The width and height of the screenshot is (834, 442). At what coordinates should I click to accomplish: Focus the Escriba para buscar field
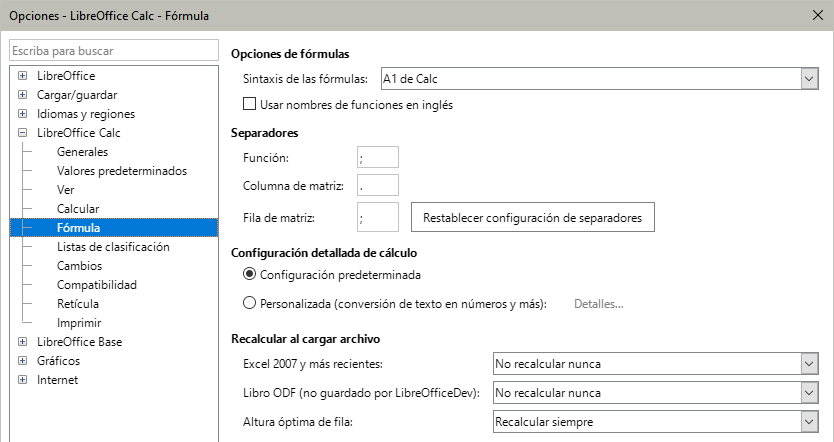(x=114, y=51)
